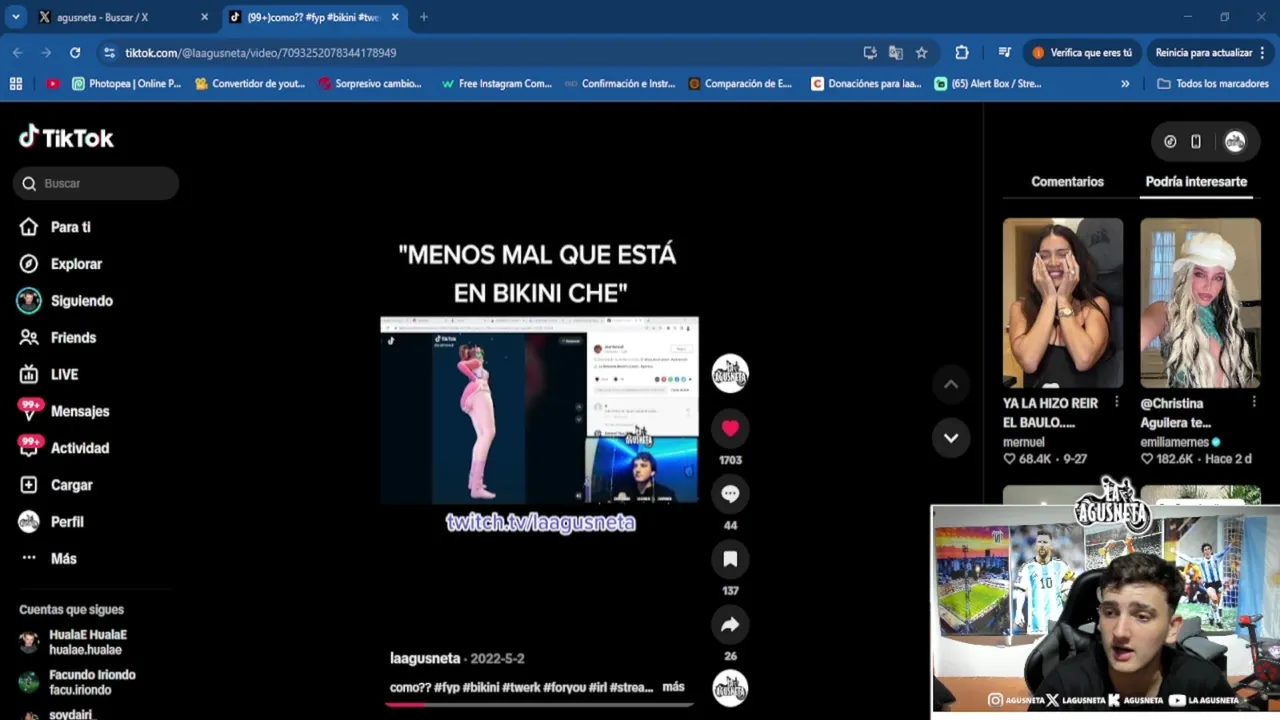Close the agusneta X browser tab

coord(204,17)
